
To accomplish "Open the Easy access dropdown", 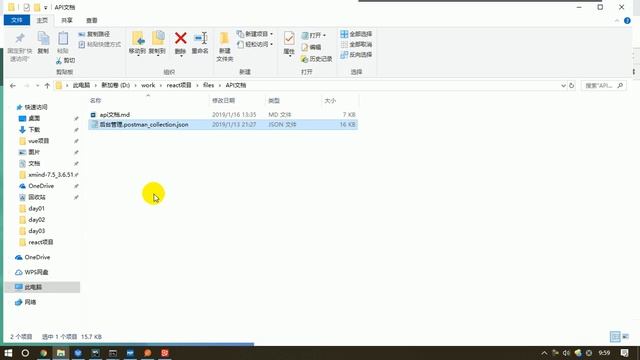I will click(x=255, y=44).
